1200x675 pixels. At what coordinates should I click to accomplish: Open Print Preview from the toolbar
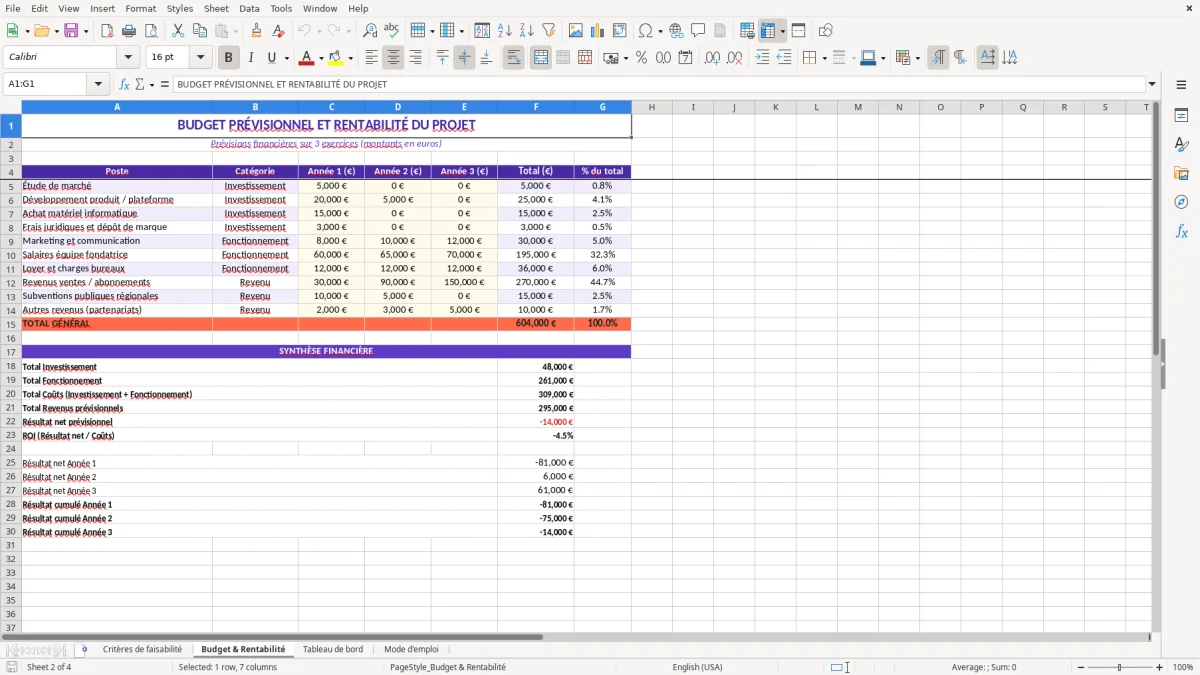click(151, 31)
